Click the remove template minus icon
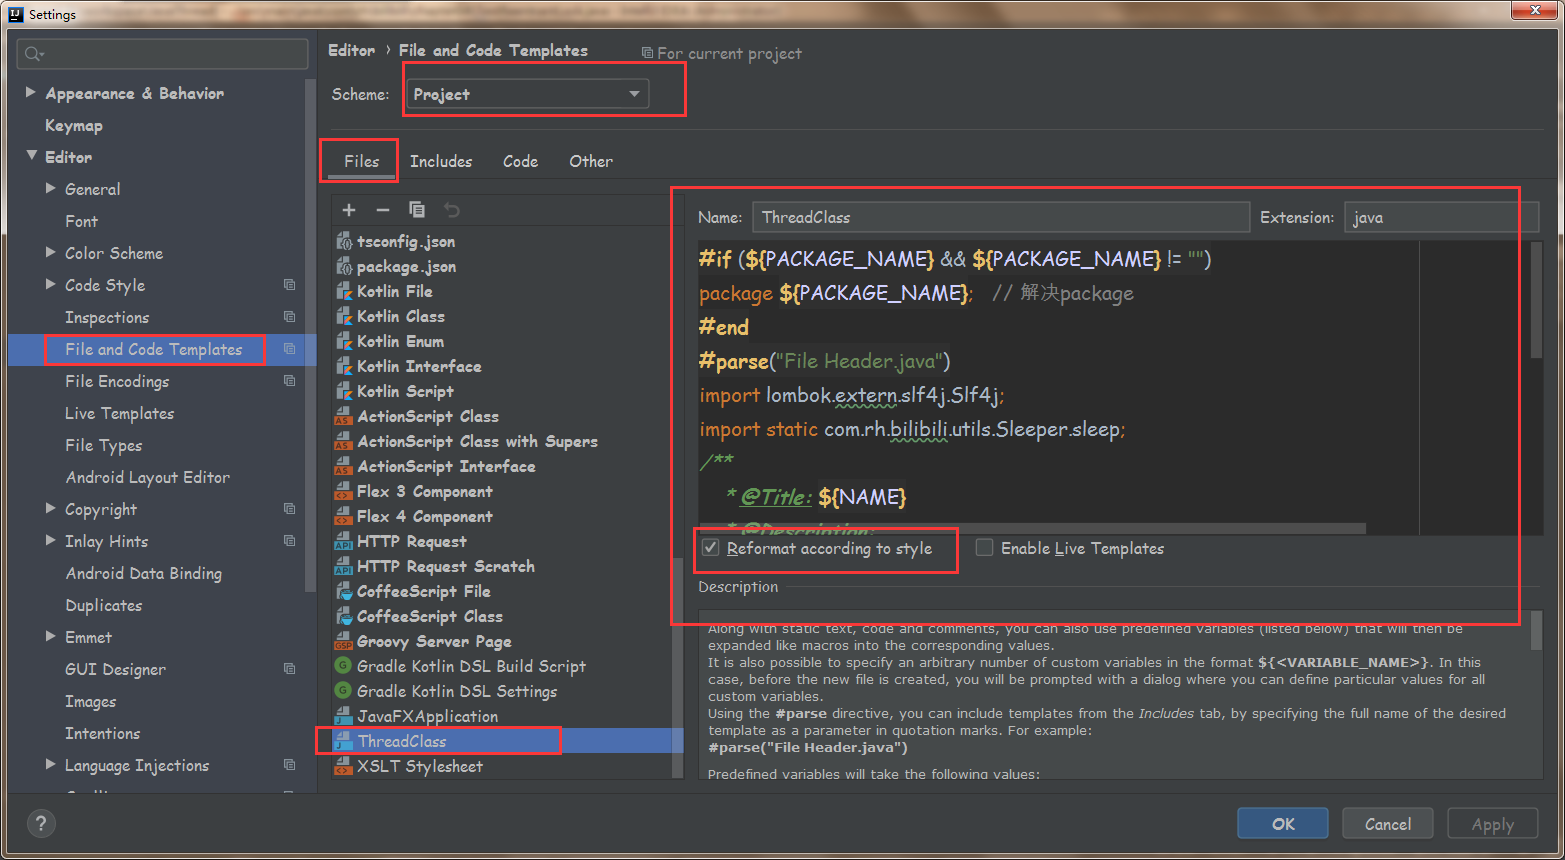1565x860 pixels. (382, 210)
